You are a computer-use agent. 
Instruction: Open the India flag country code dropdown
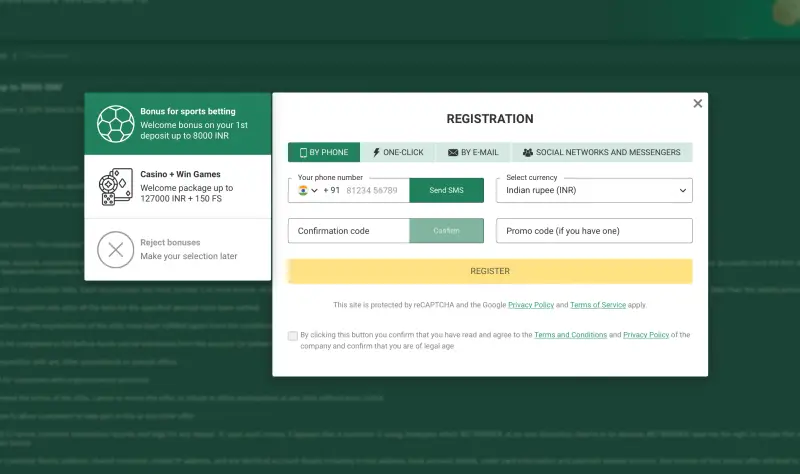point(308,190)
